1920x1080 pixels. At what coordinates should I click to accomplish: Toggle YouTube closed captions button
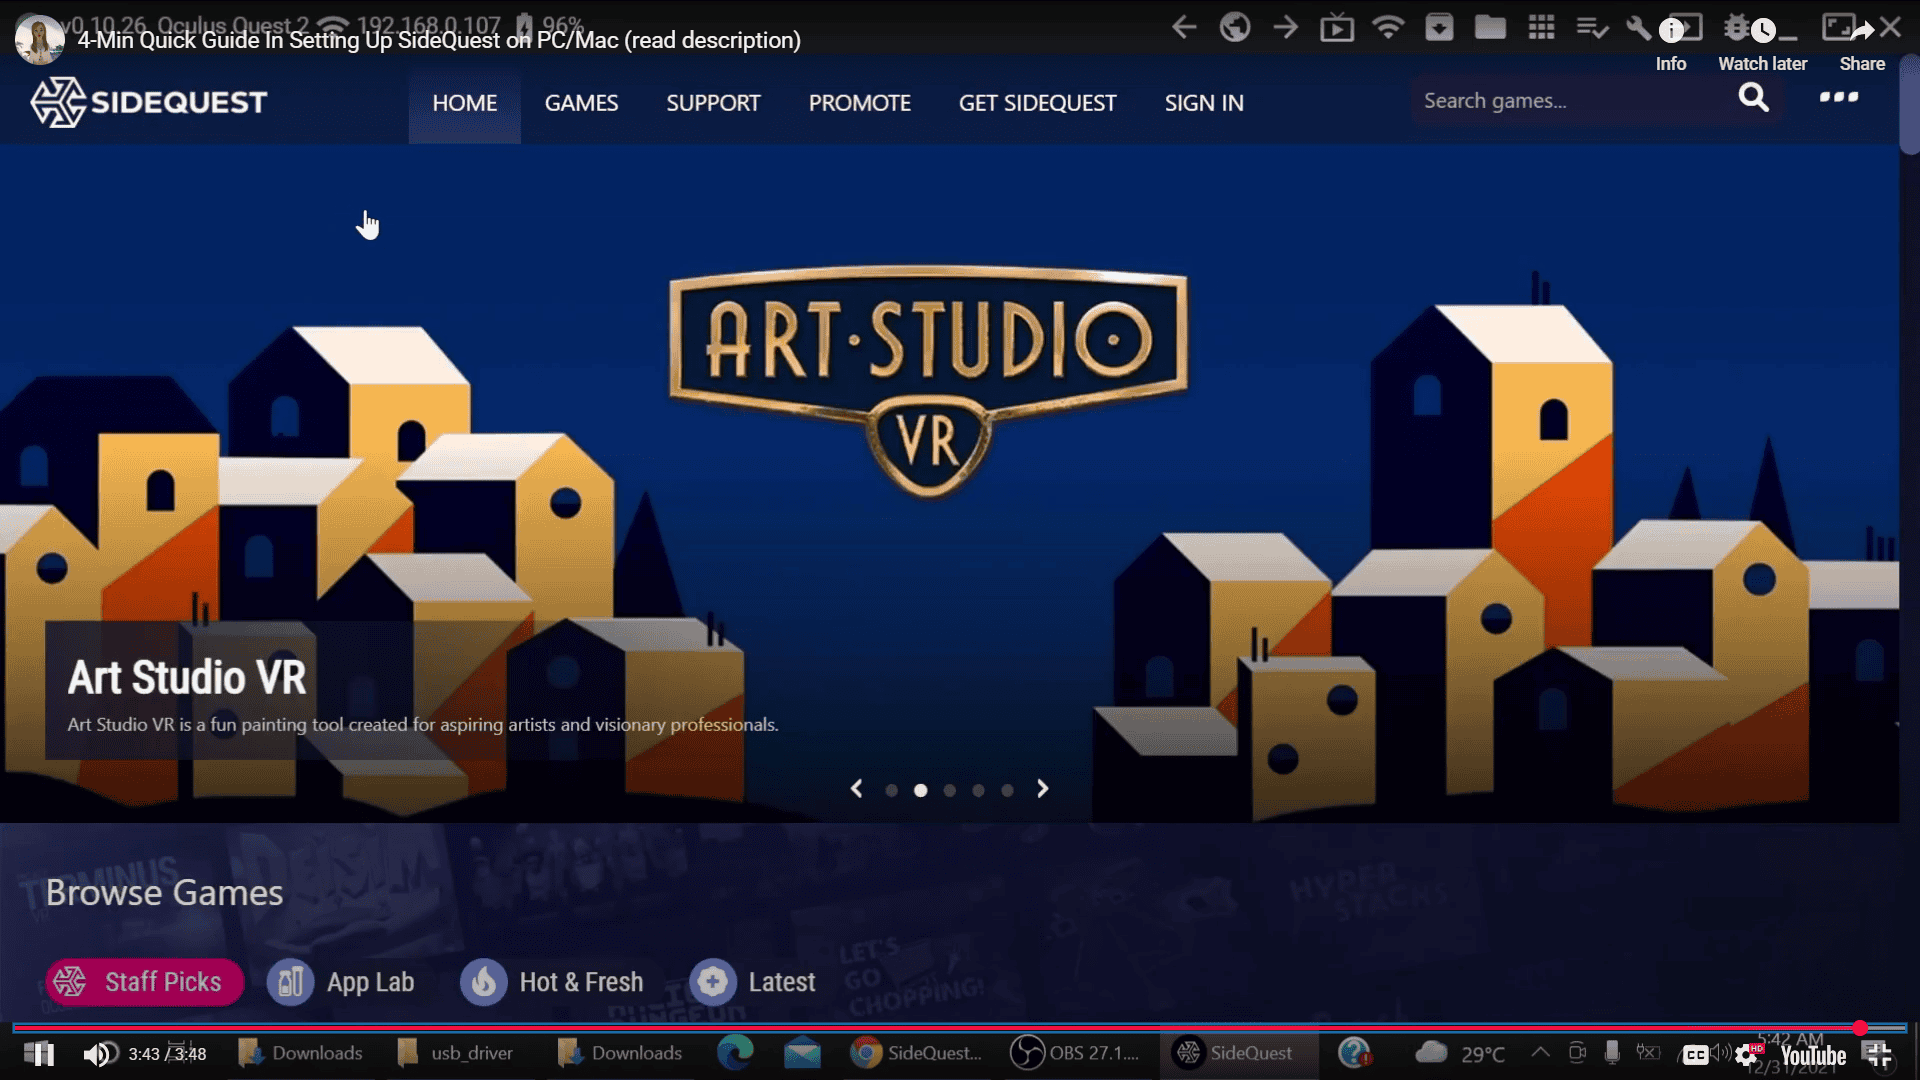(x=1695, y=1055)
